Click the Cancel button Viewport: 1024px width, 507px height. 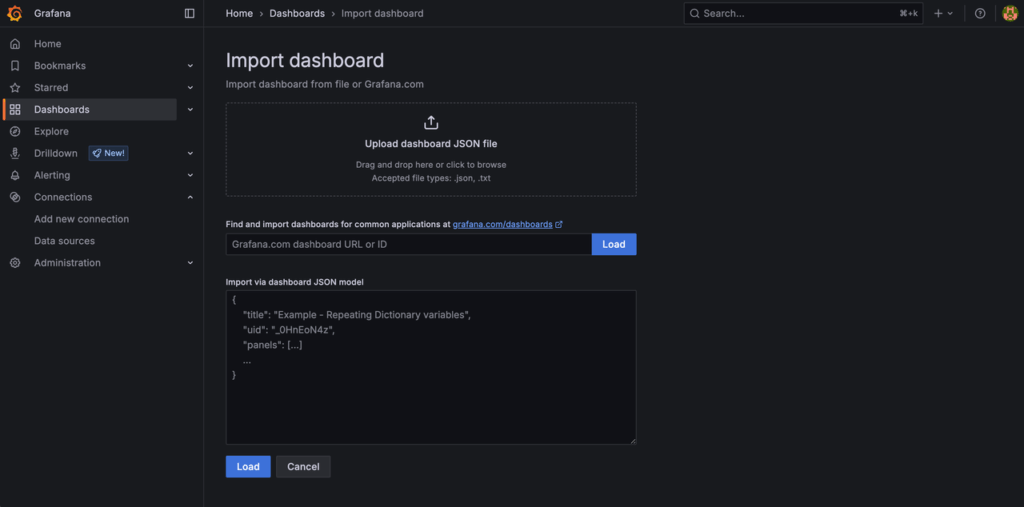pos(303,466)
